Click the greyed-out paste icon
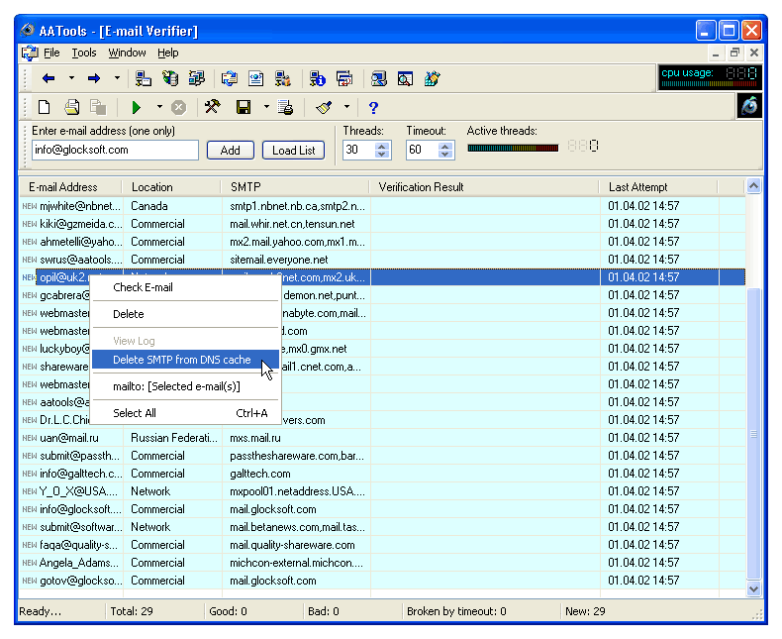Image resolution: width=782 pixels, height=639 pixels. [98, 107]
